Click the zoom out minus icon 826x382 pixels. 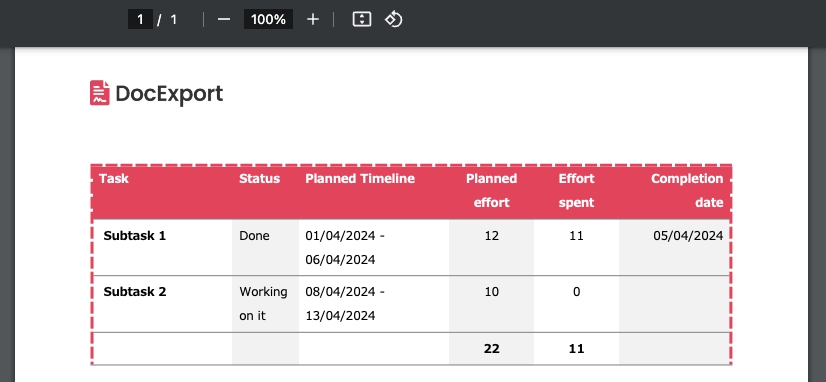tap(224, 19)
